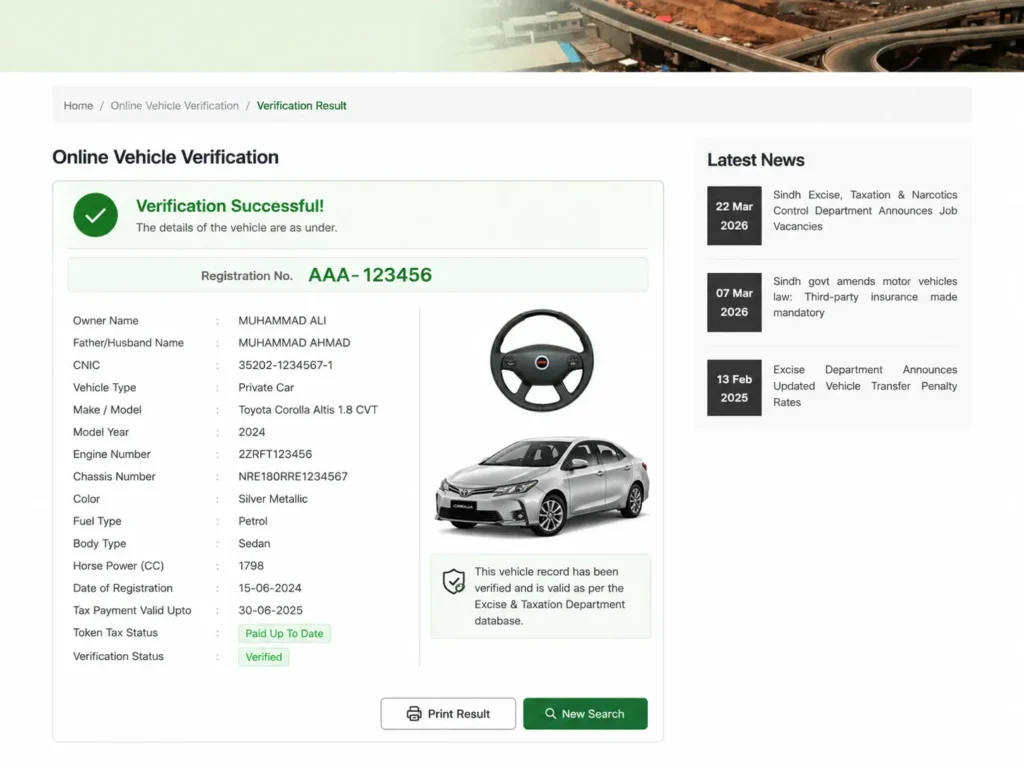This screenshot has width=1024, height=768.
Task: Click the 07 Mar 2026 date badge
Action: coord(734,302)
